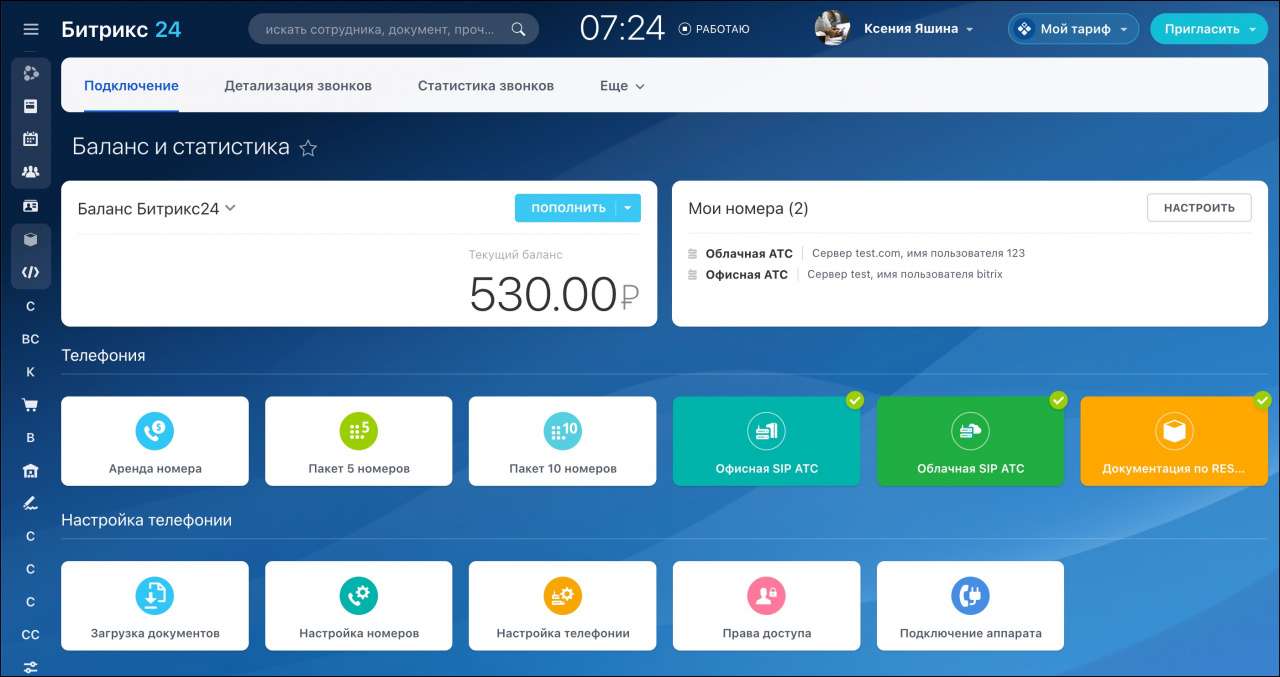The height and width of the screenshot is (677, 1280).
Task: Open Загрузка документов tile
Action: 155,606
